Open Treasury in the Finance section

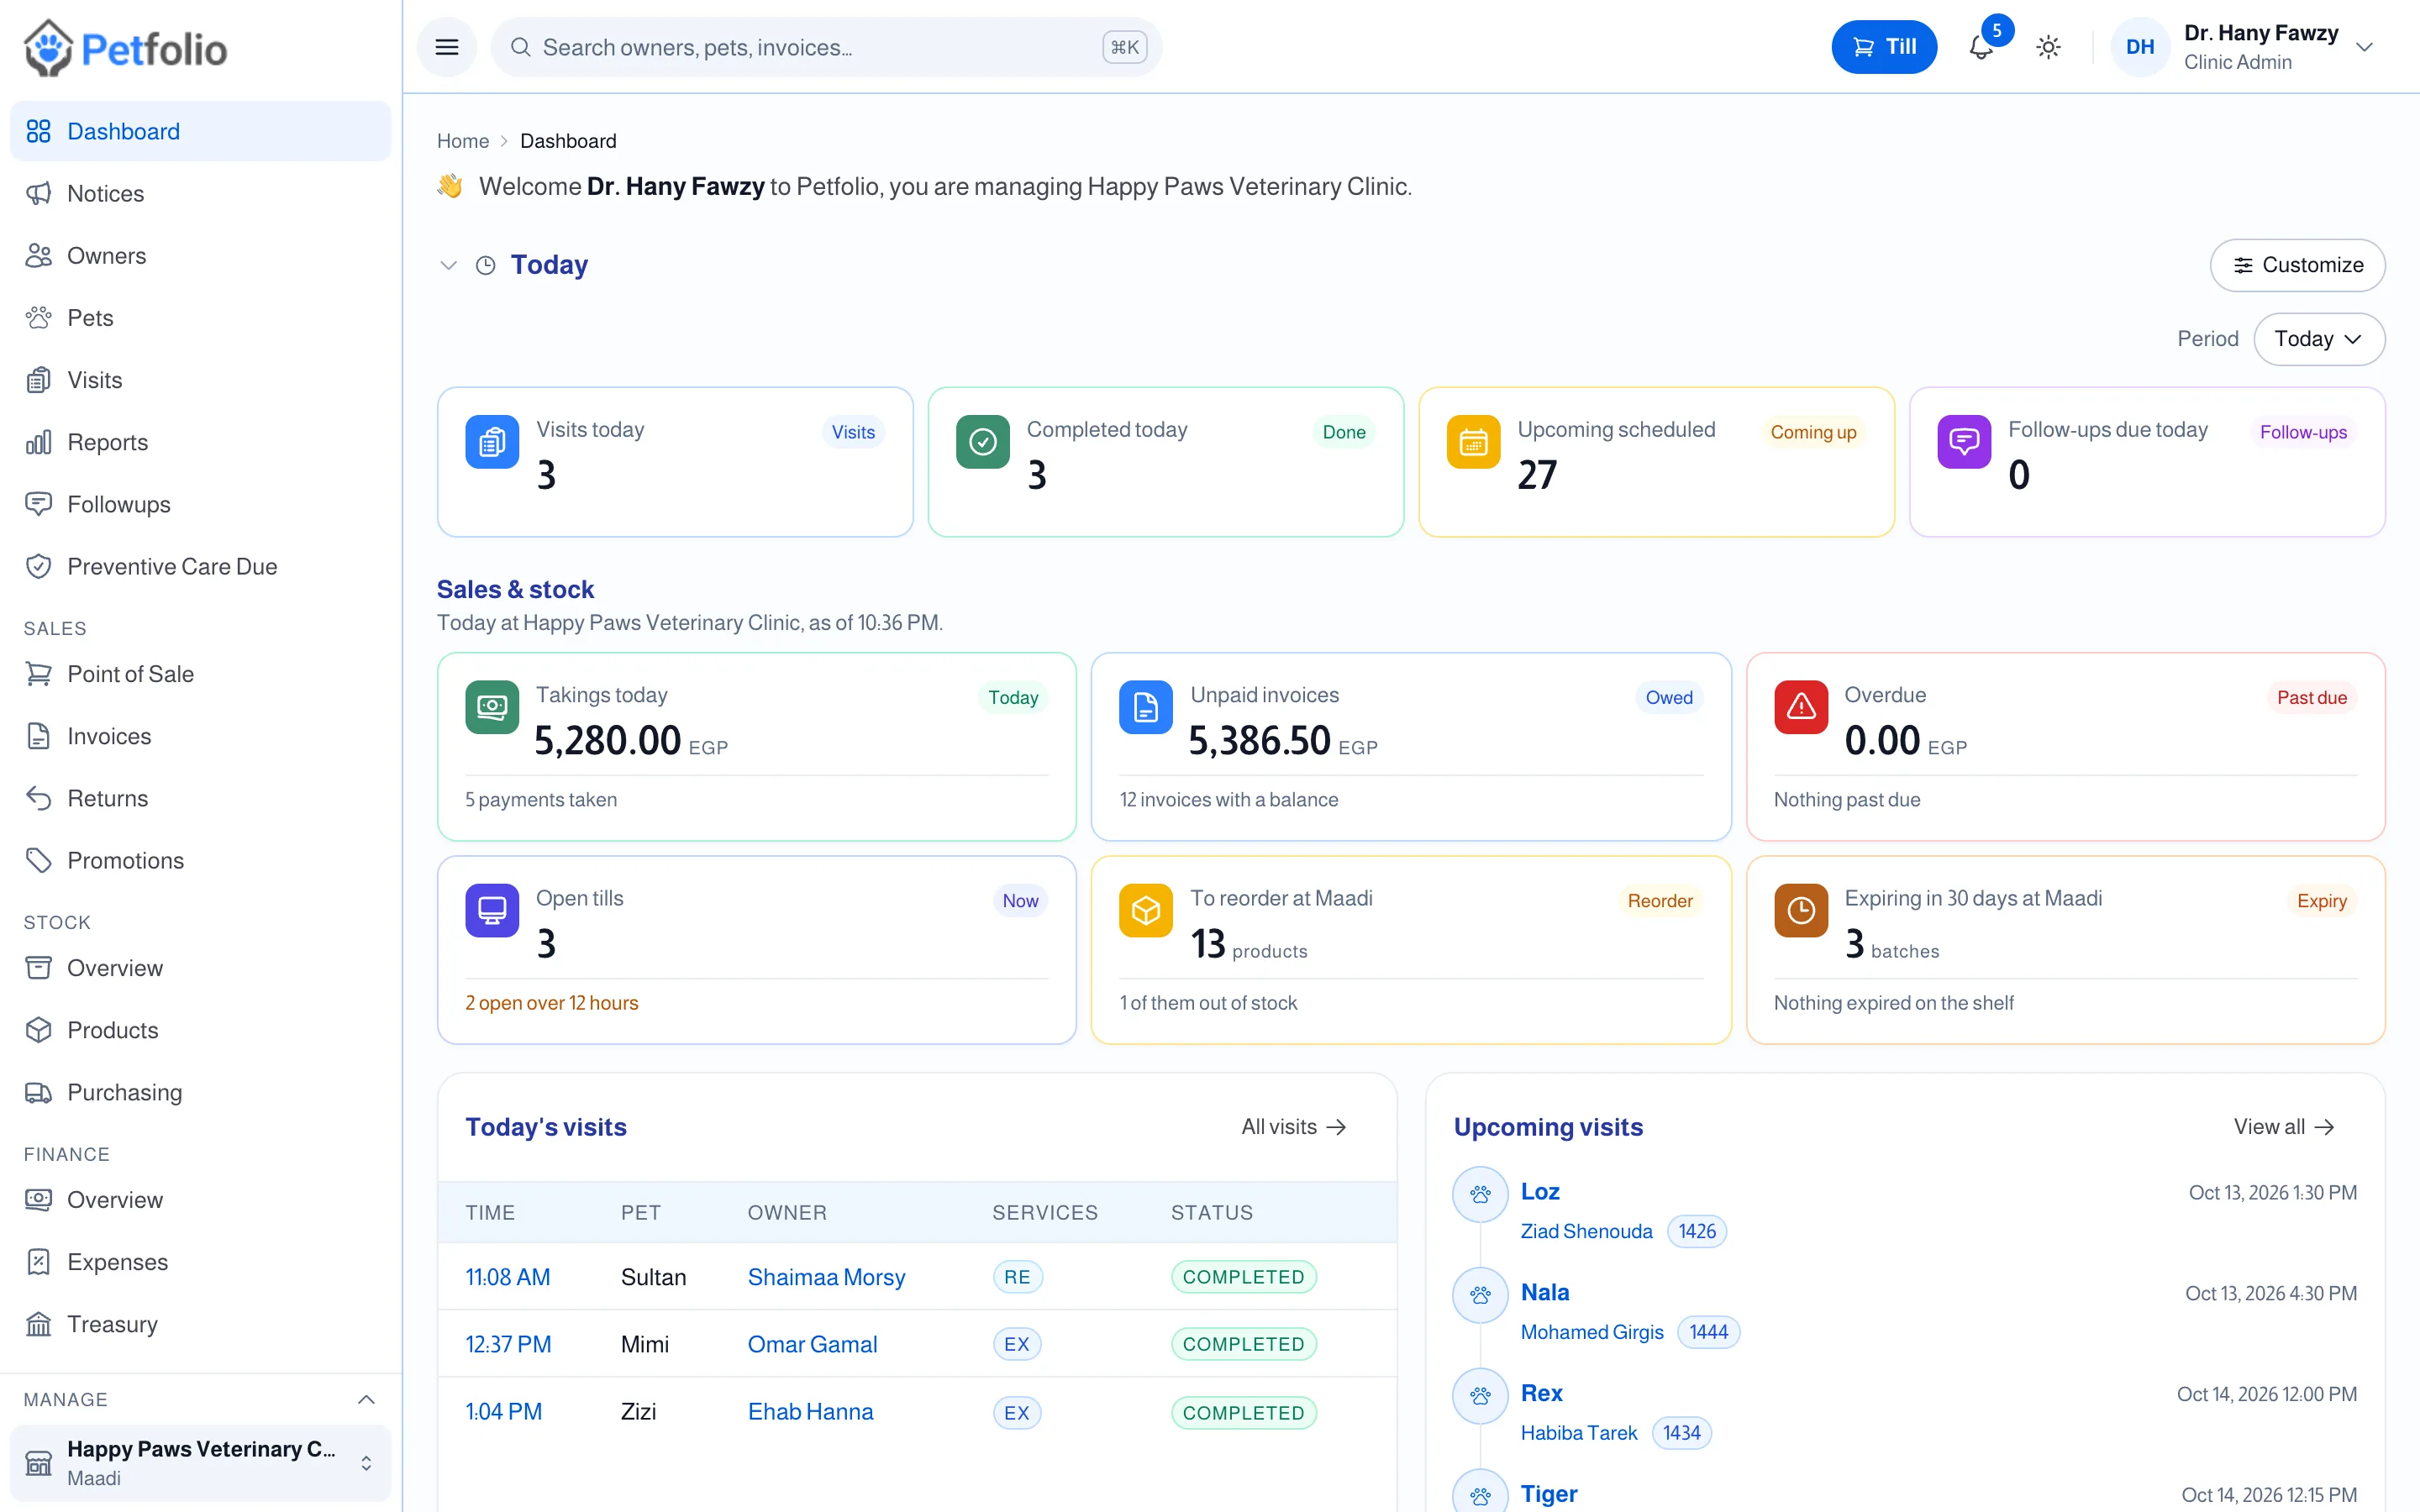click(200, 1324)
